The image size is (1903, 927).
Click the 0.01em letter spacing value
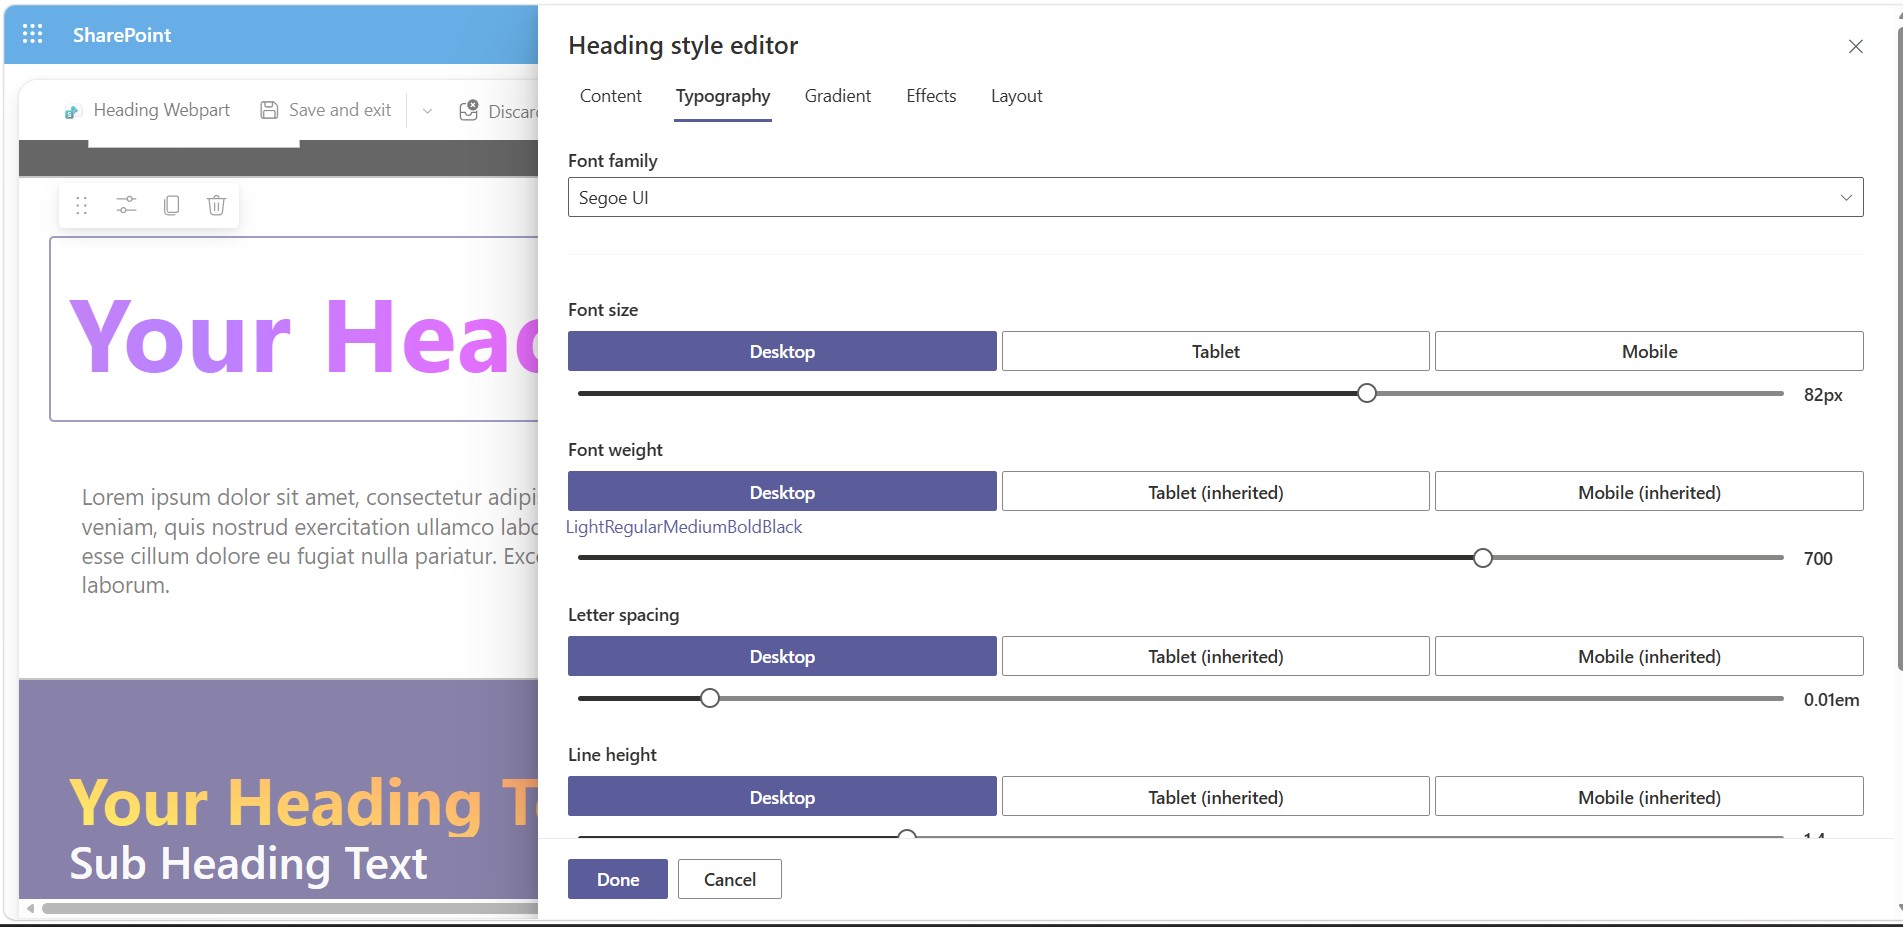[x=1831, y=700]
